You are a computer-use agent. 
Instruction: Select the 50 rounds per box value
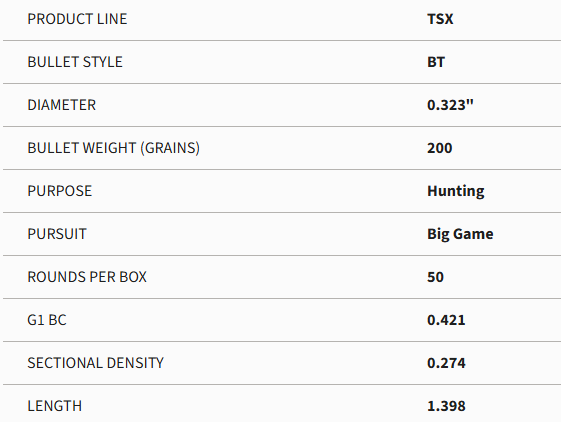point(435,277)
